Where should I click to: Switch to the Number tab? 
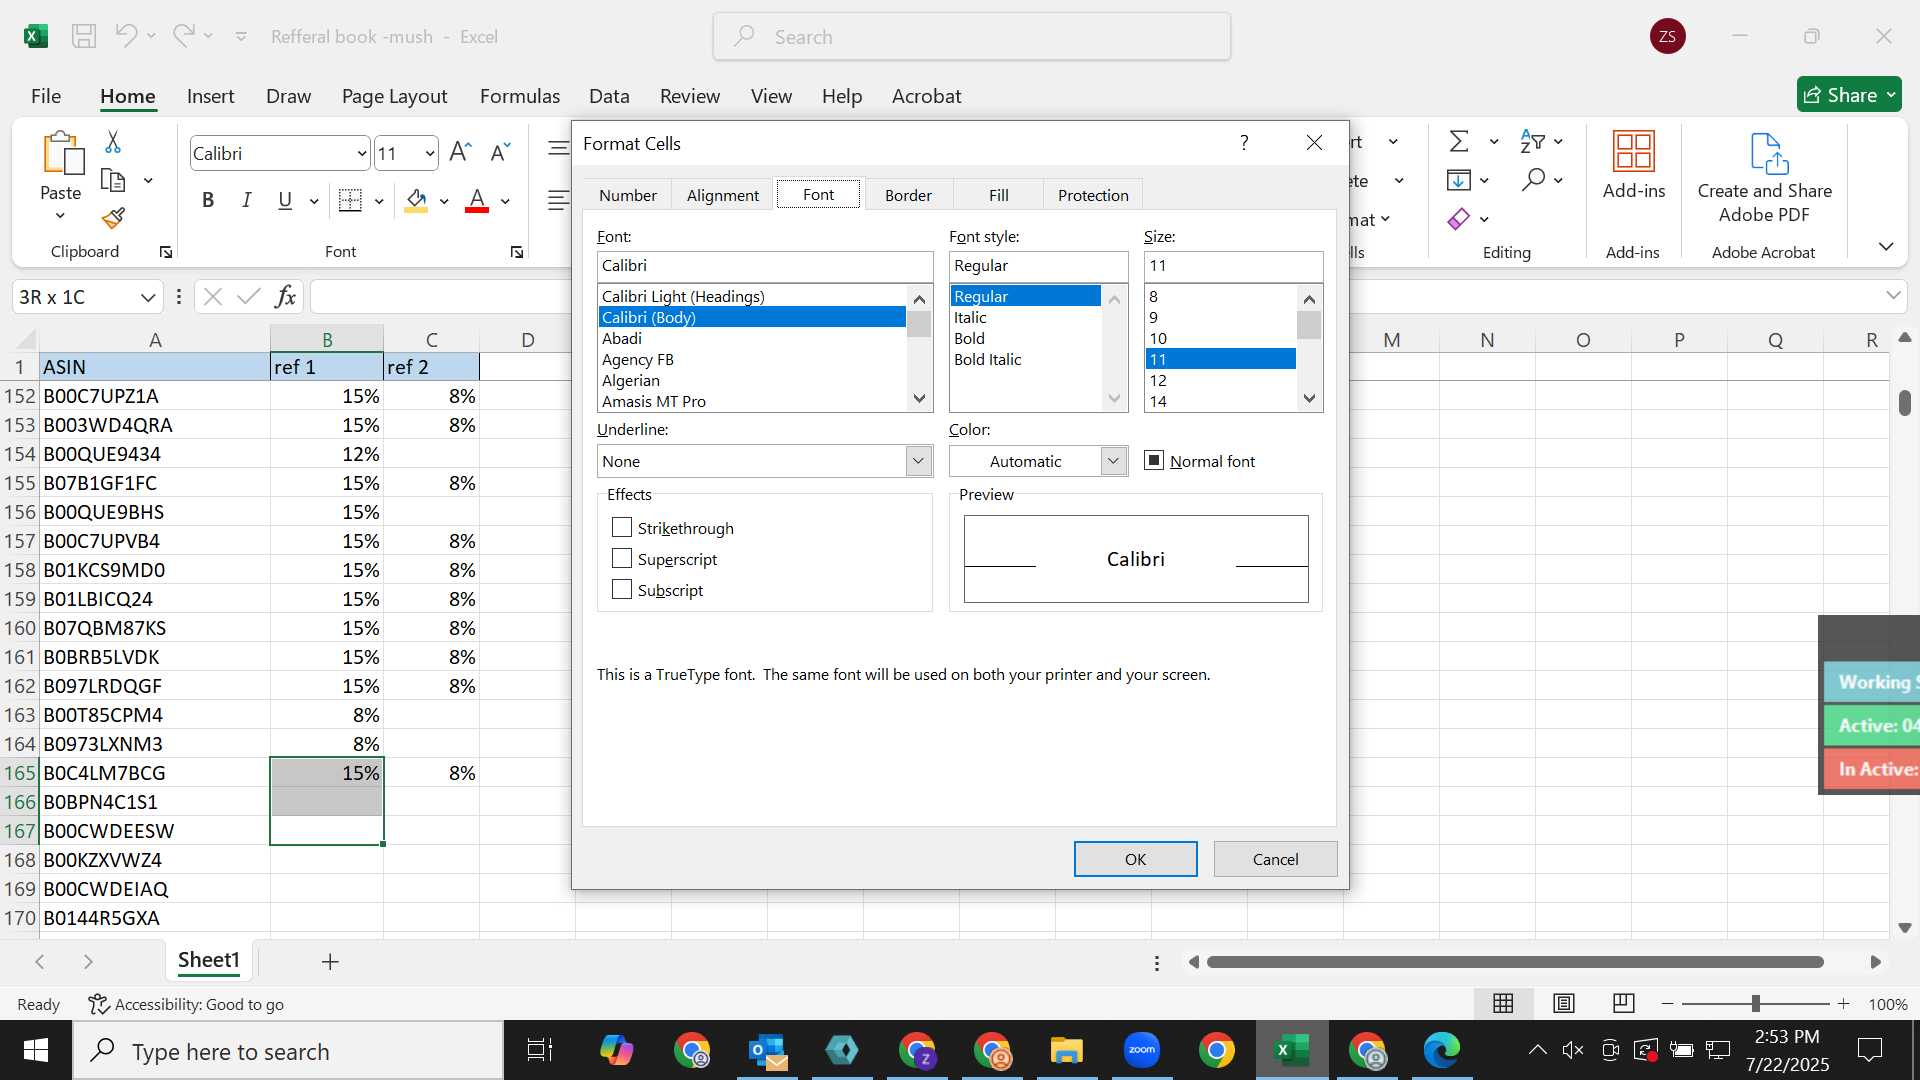coord(628,195)
